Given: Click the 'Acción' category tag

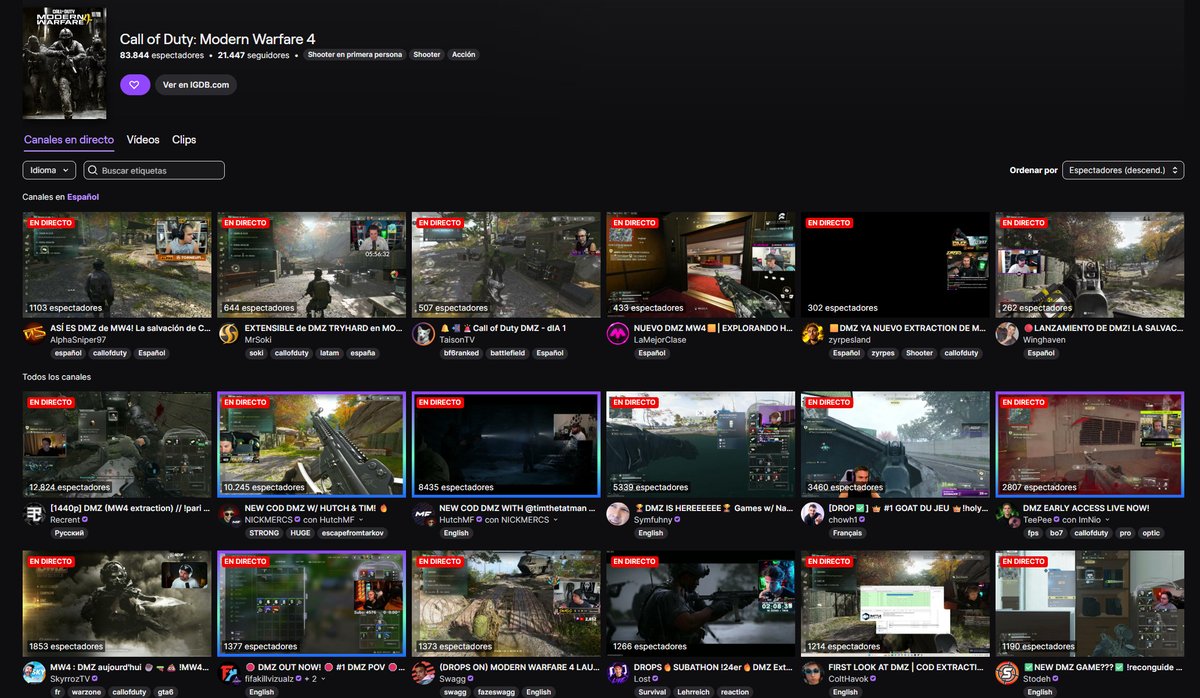Looking at the screenshot, I should (464, 55).
